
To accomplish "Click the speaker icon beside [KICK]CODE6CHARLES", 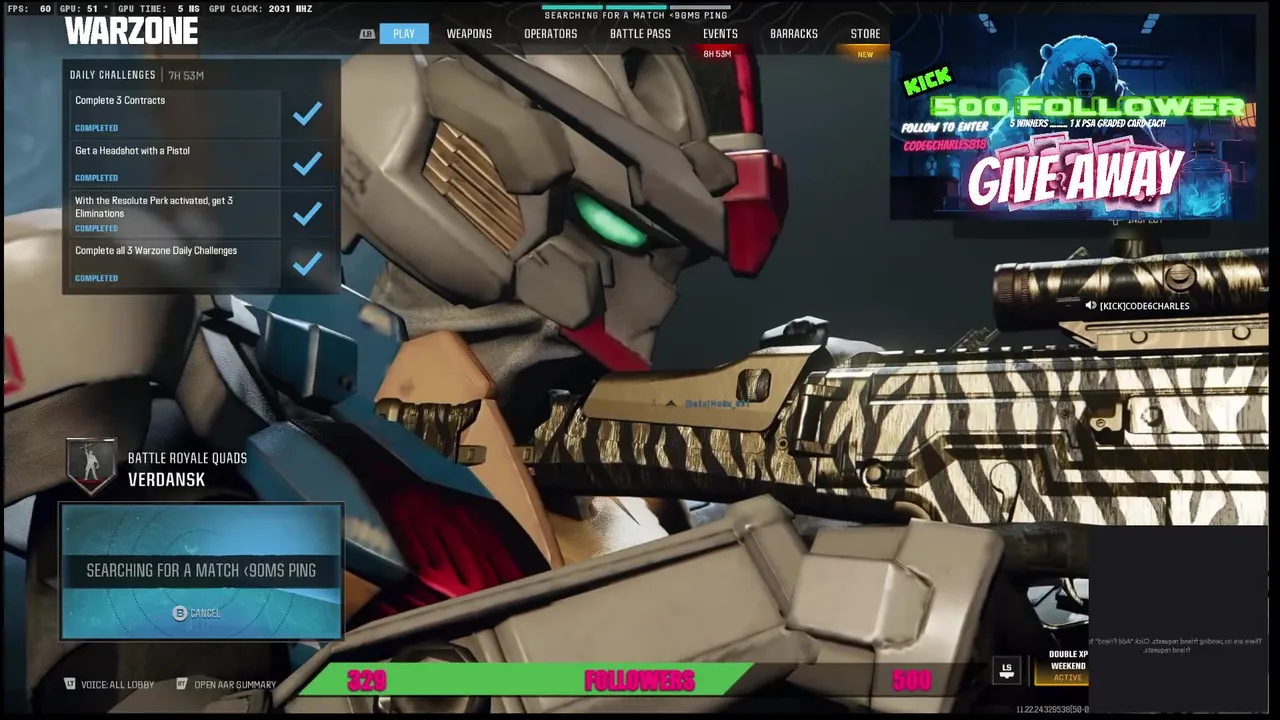I will [1091, 306].
